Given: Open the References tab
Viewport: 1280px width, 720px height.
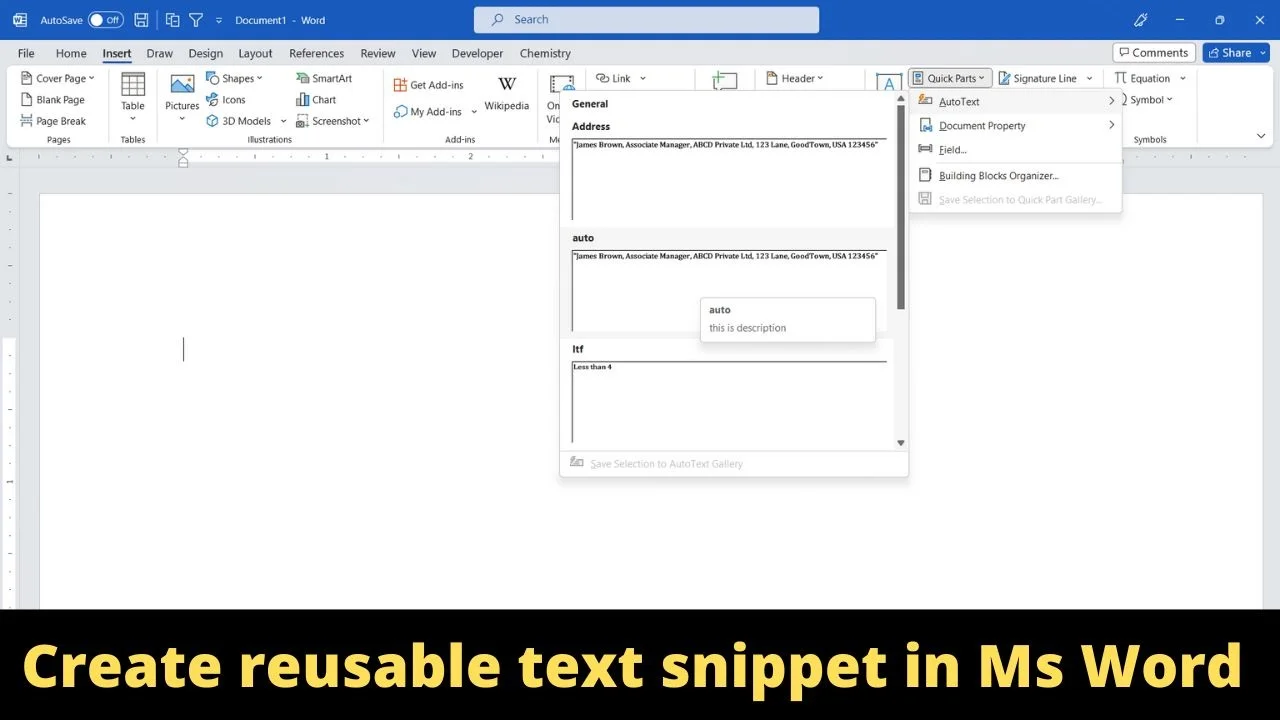Looking at the screenshot, I should (316, 54).
